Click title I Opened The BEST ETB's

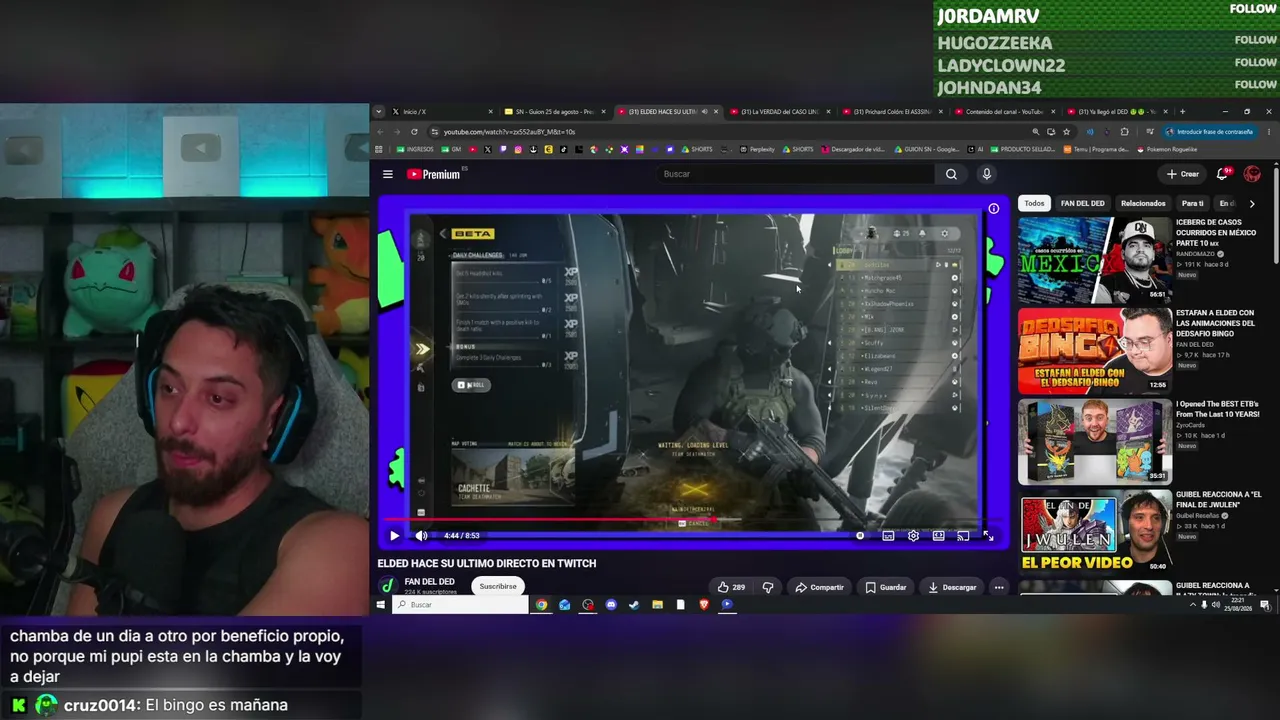pyautogui.click(x=1218, y=409)
